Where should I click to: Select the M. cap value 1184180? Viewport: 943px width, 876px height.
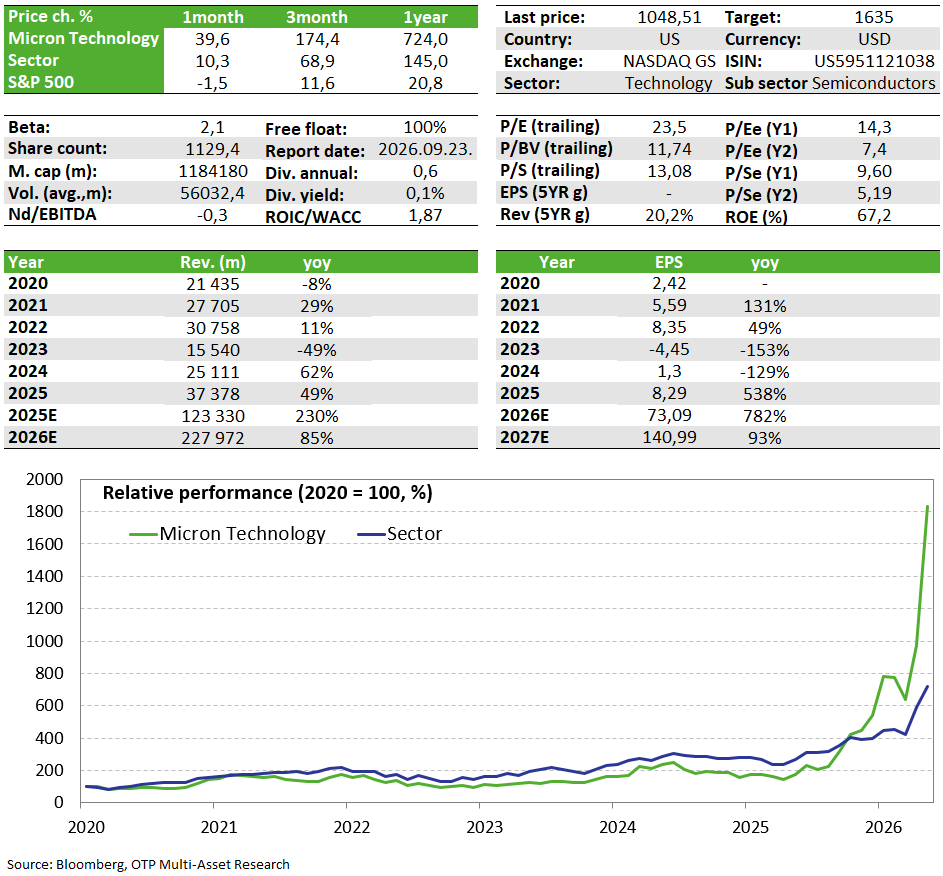[213, 171]
